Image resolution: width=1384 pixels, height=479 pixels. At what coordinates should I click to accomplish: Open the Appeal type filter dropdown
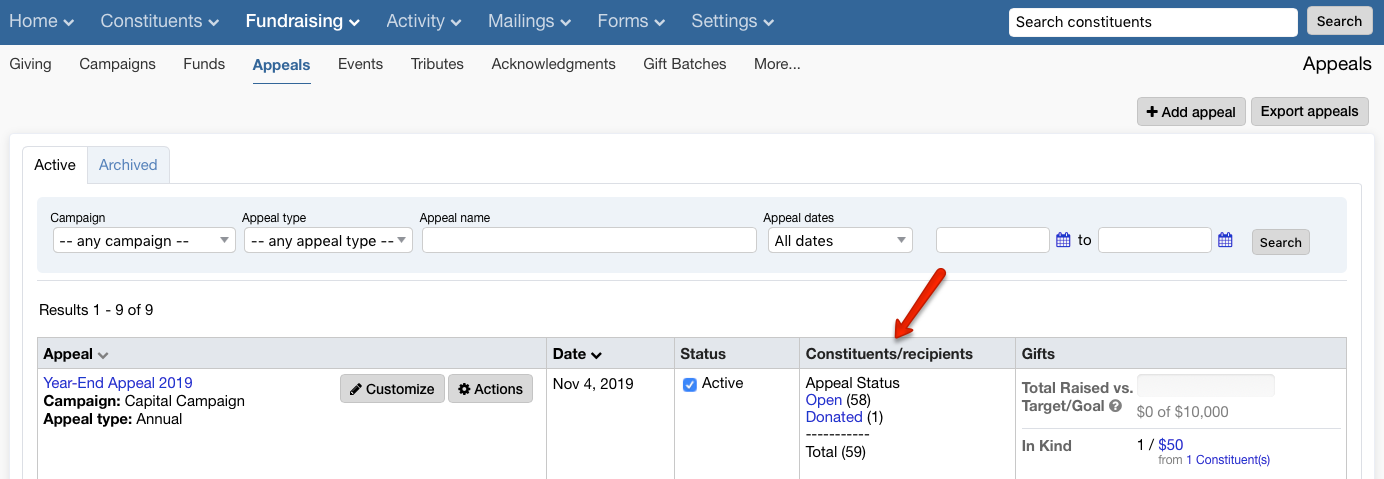(x=328, y=240)
